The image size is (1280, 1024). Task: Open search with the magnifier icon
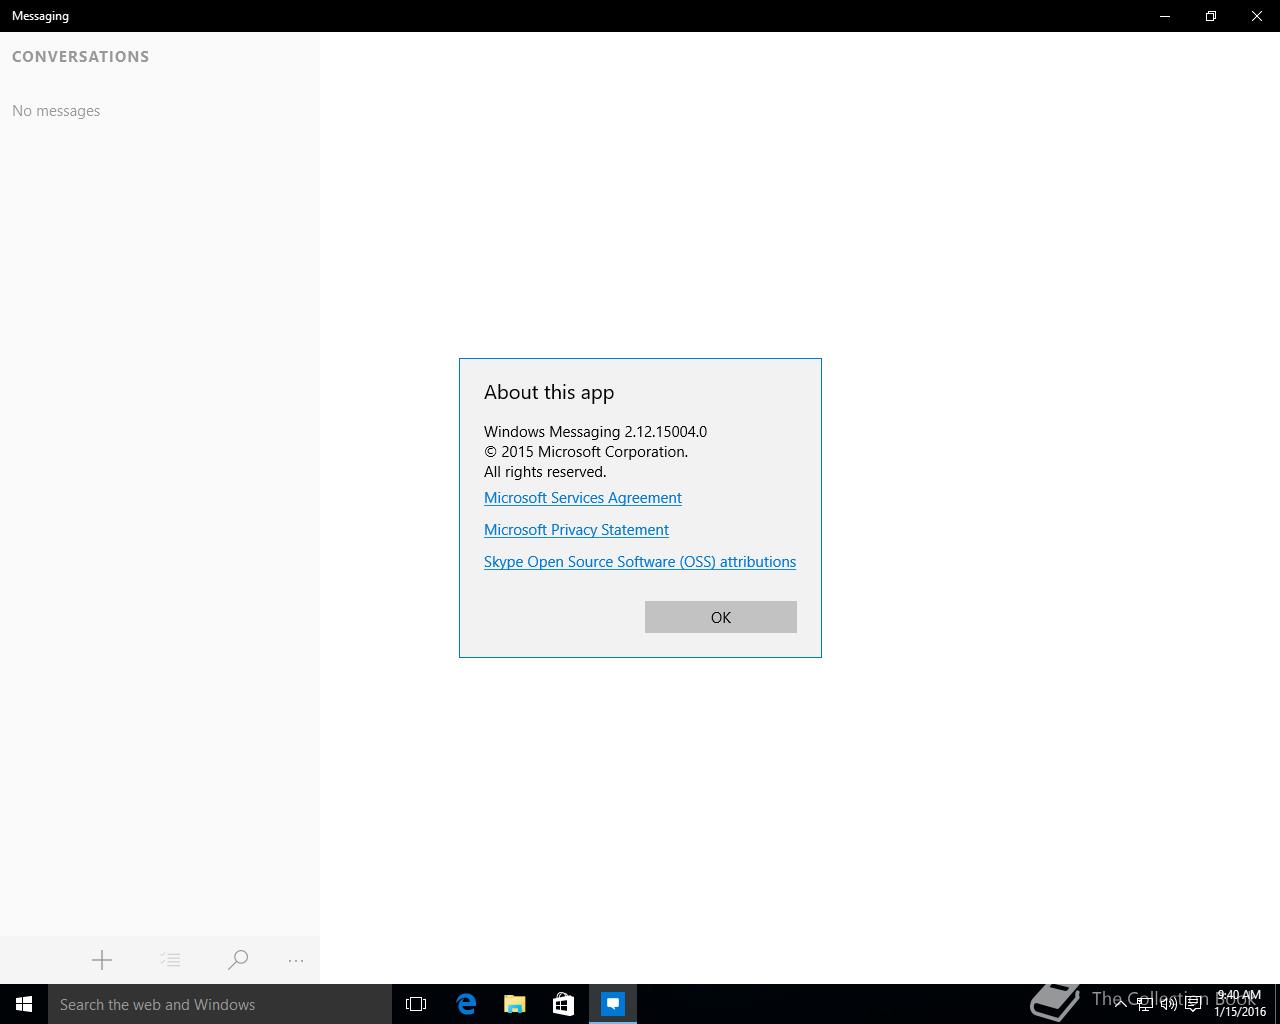pyautogui.click(x=238, y=960)
